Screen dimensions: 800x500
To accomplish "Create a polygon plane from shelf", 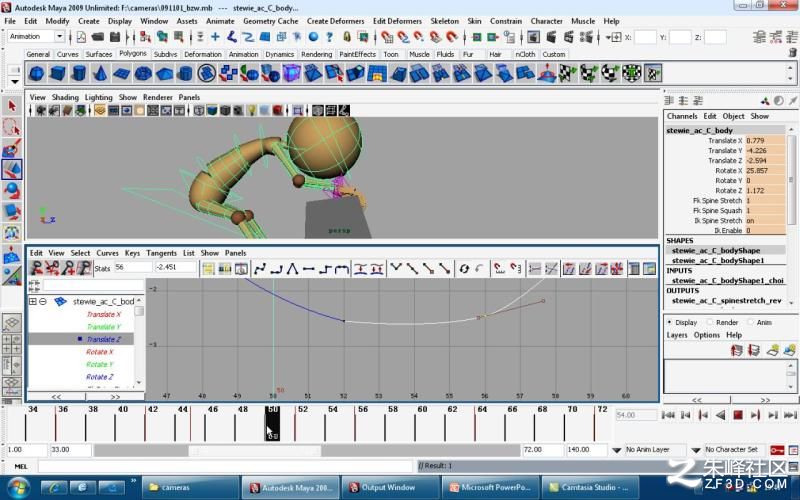I will (x=121, y=73).
